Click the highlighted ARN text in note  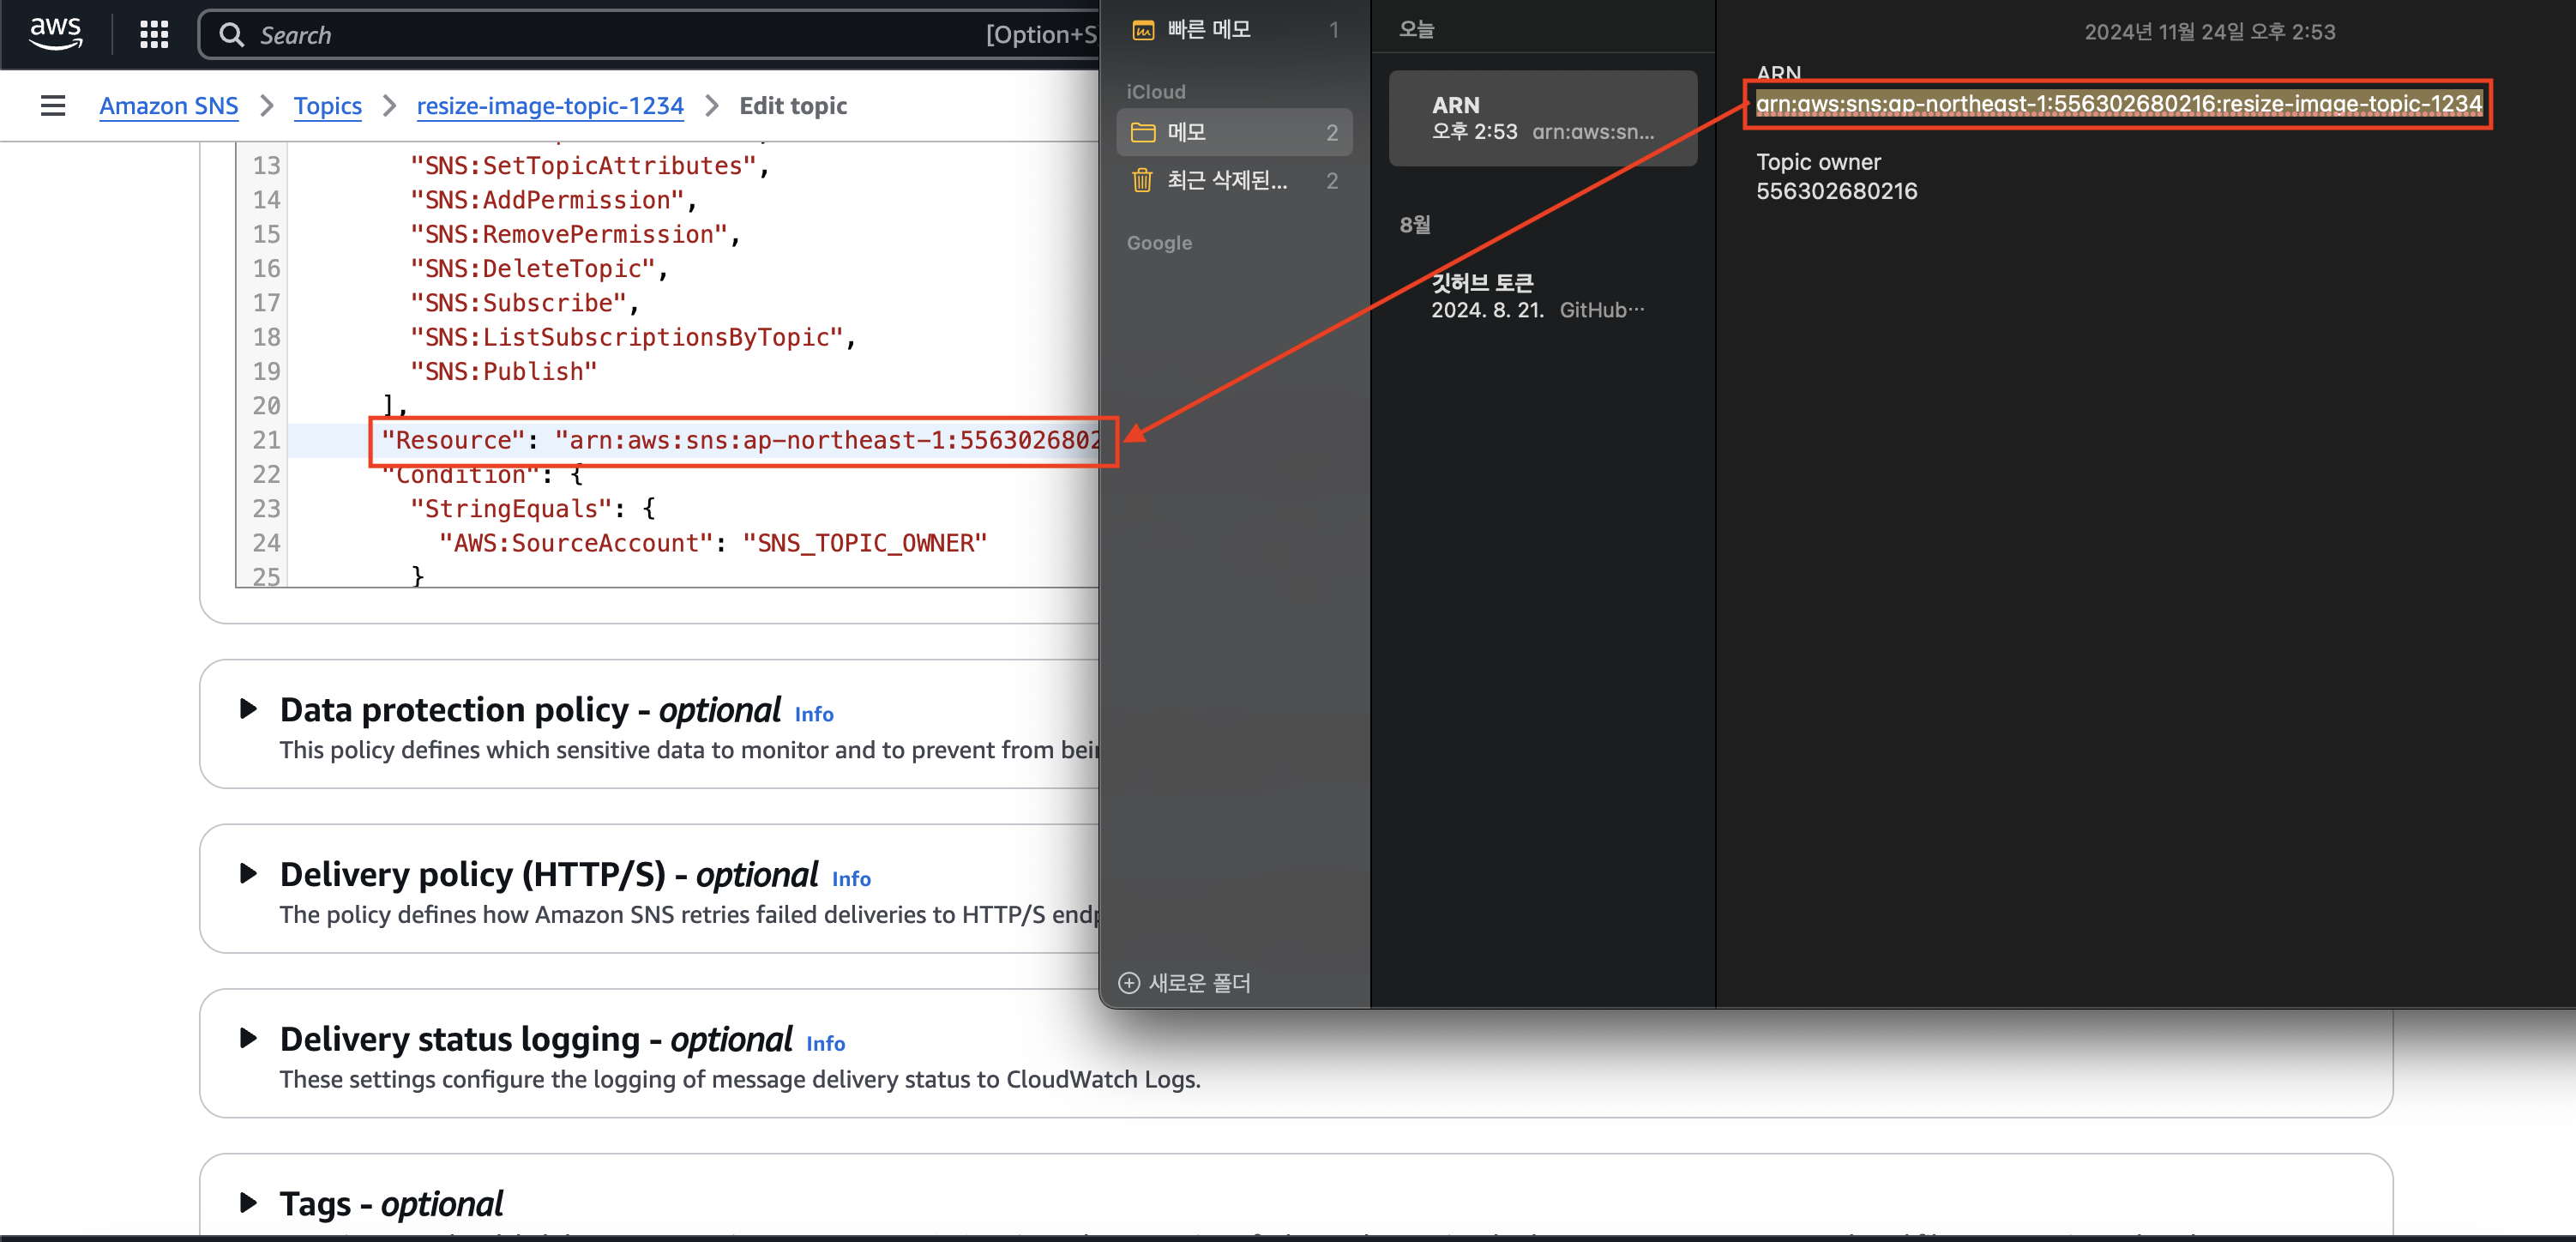click(x=2119, y=104)
